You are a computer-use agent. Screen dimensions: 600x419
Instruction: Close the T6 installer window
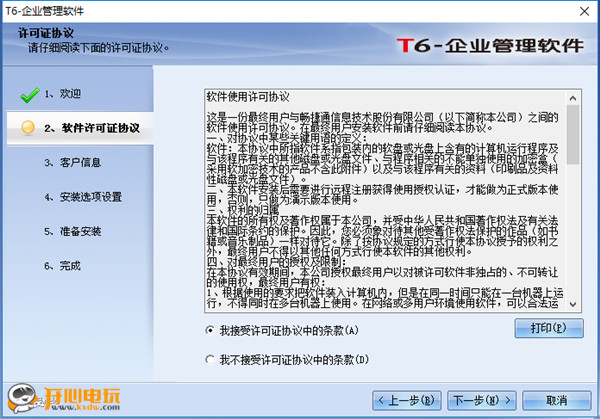(584, 11)
